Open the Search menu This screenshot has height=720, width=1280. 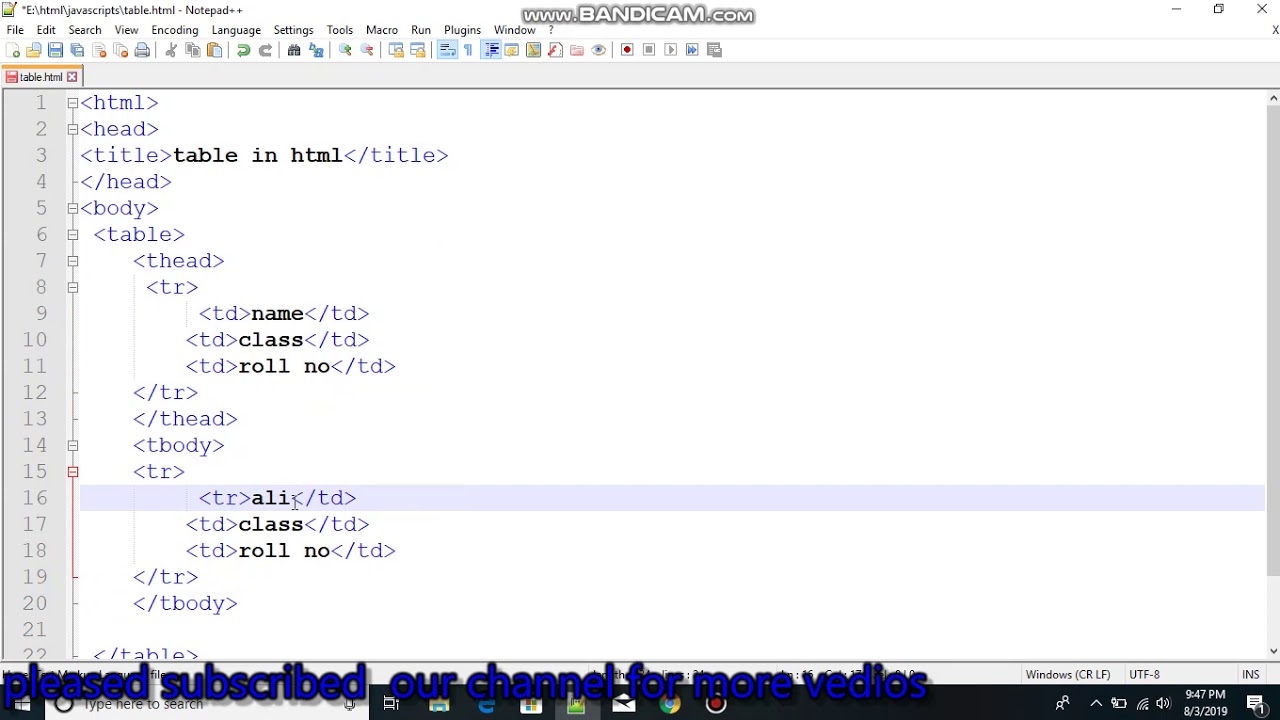[x=85, y=30]
